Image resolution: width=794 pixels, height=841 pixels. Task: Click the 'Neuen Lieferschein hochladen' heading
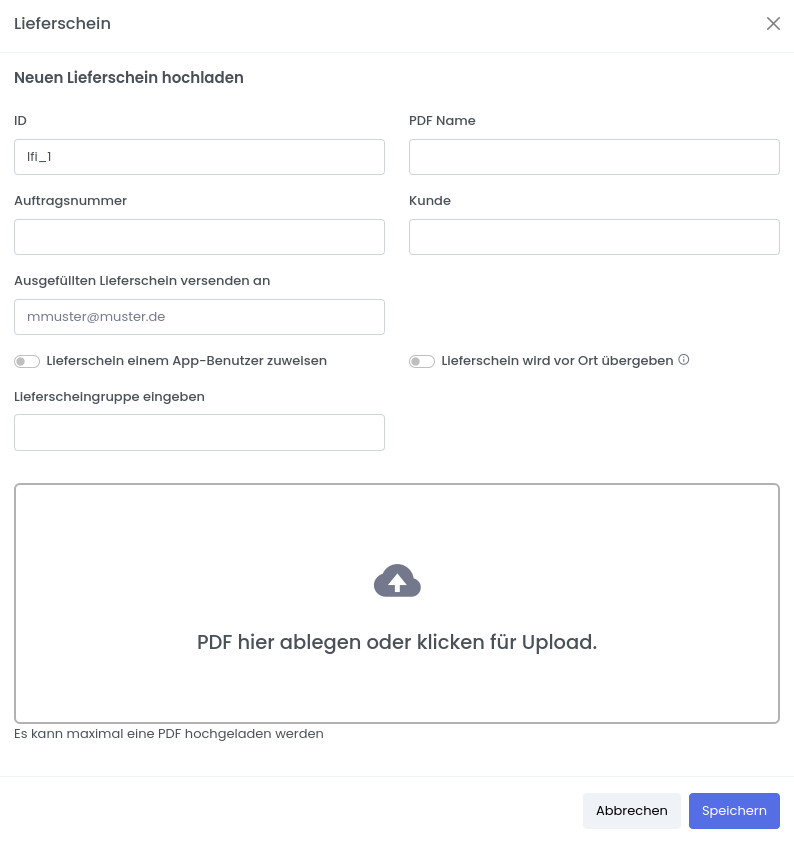(129, 77)
